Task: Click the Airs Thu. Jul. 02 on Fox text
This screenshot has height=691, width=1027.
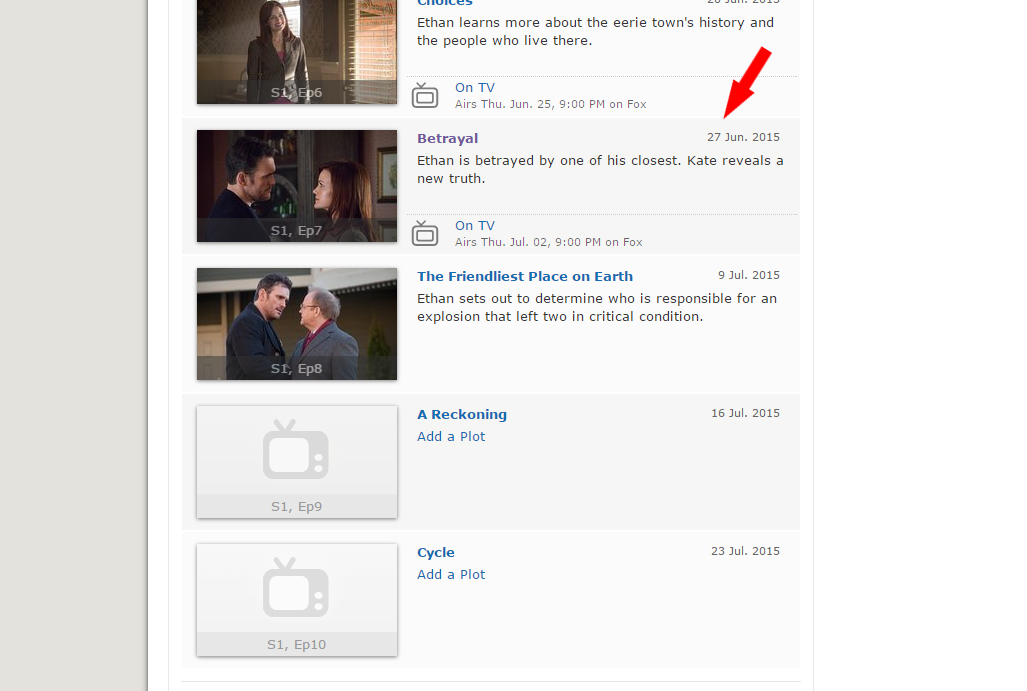Action: point(548,242)
